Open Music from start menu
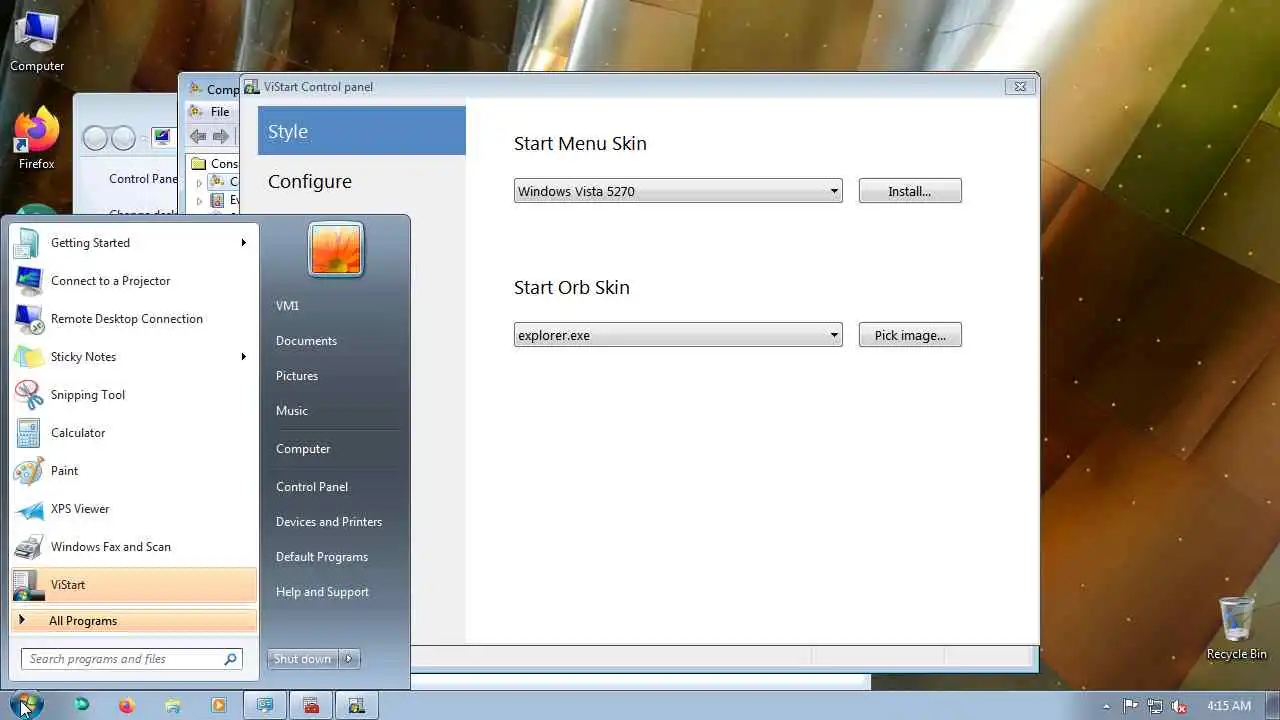The width and height of the screenshot is (1280, 720). click(x=292, y=411)
